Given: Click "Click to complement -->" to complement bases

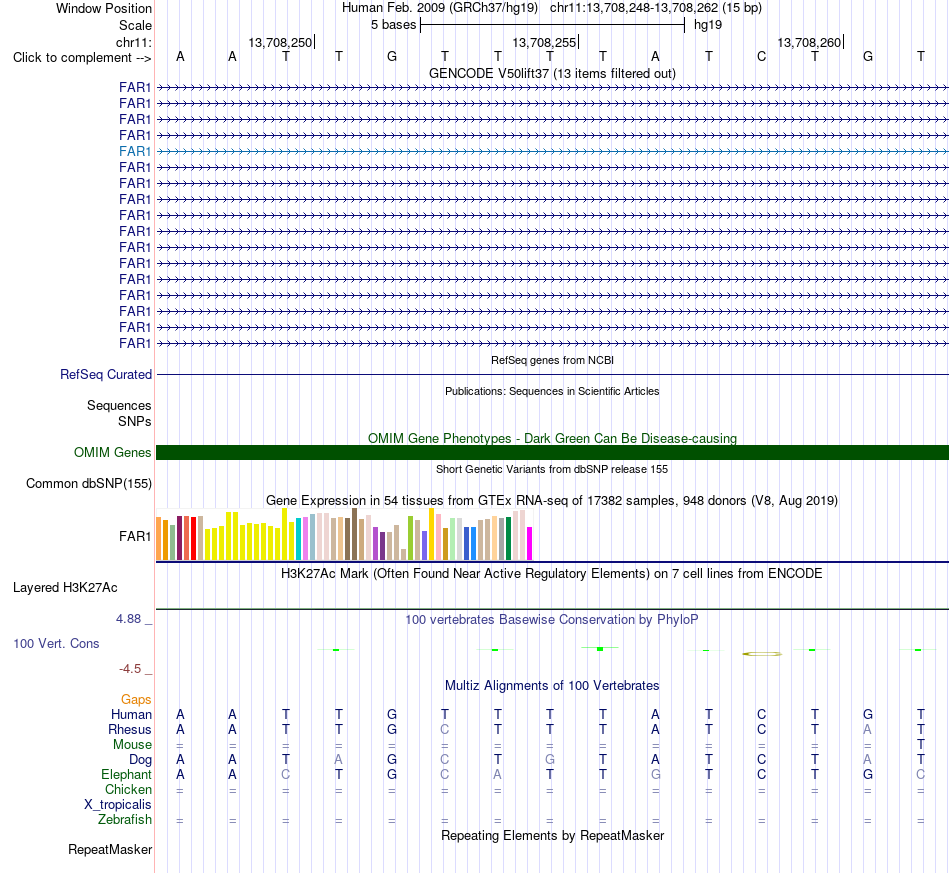Looking at the screenshot, I should 82,58.
